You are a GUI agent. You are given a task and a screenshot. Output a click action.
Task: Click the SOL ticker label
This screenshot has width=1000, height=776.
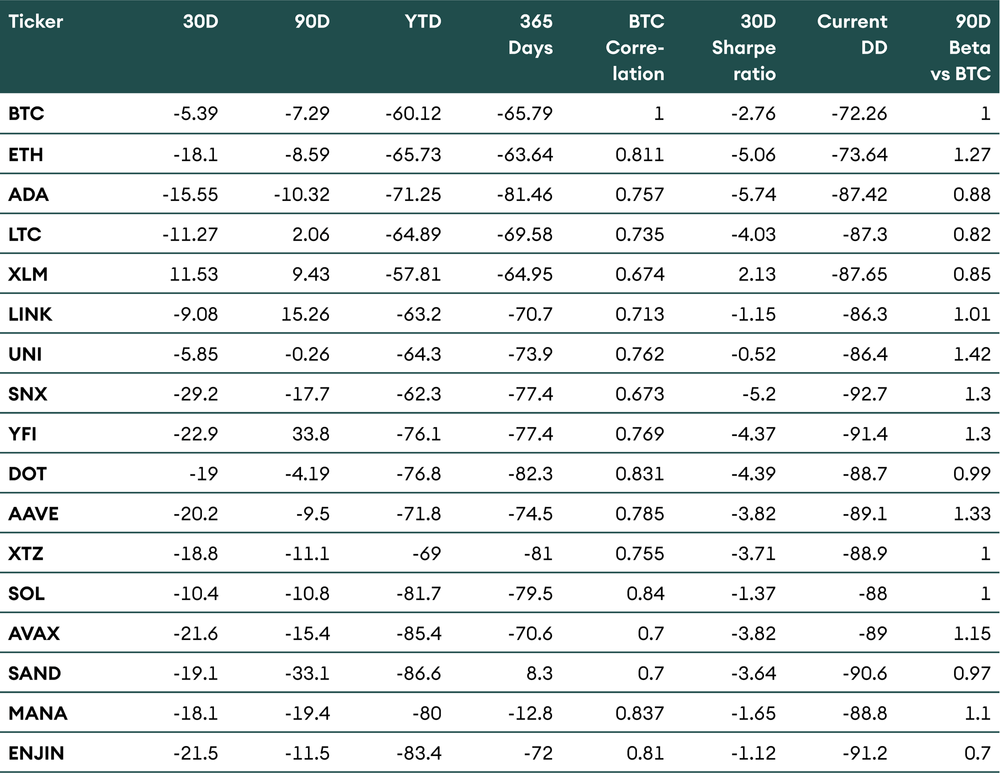click(27, 593)
